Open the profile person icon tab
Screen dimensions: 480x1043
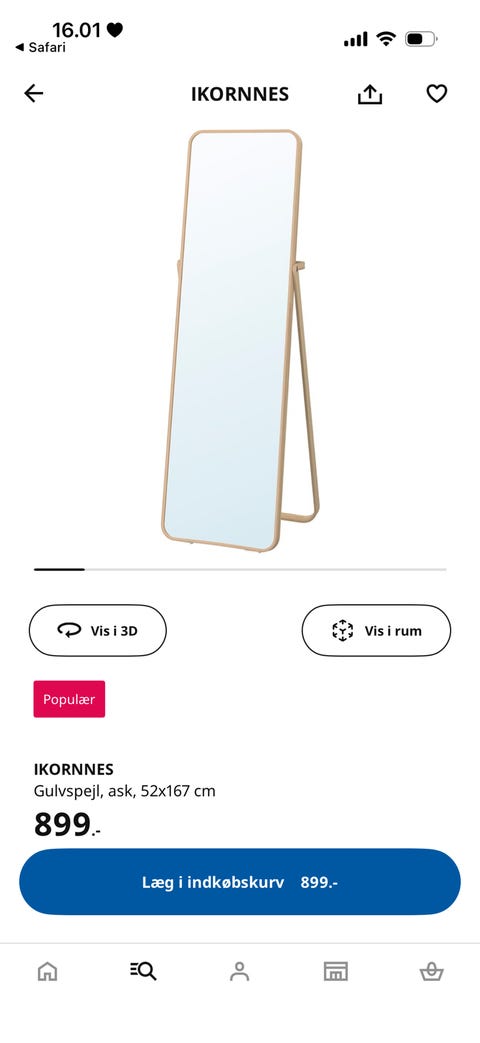click(239, 971)
